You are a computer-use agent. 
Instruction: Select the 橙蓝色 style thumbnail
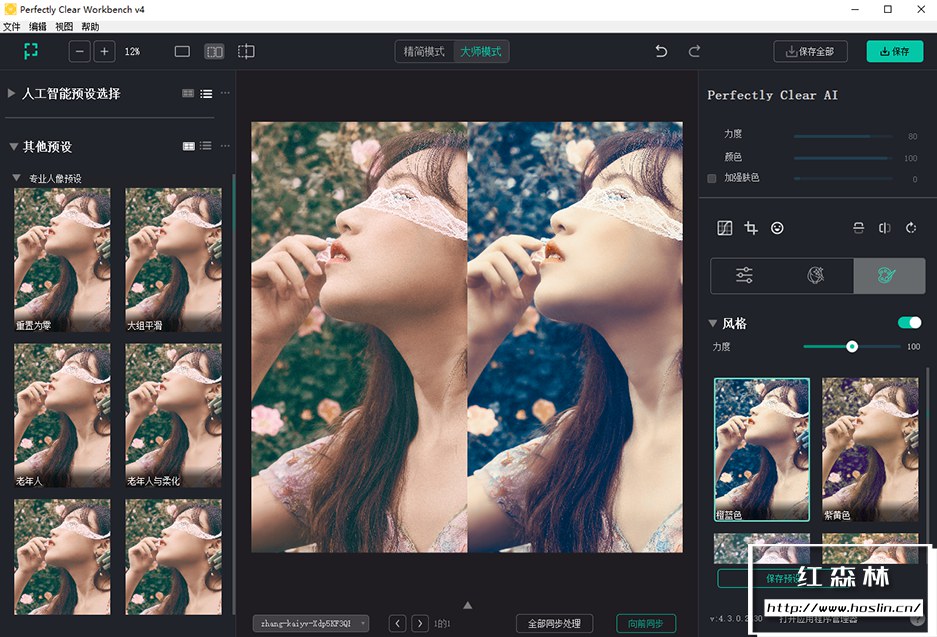tap(762, 449)
